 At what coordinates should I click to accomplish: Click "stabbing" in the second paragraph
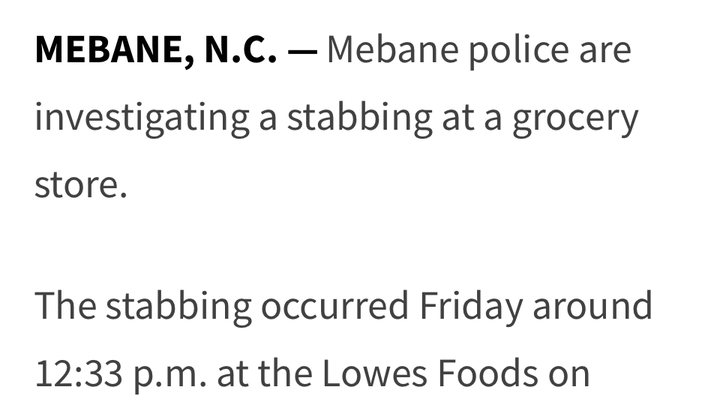[179, 308]
